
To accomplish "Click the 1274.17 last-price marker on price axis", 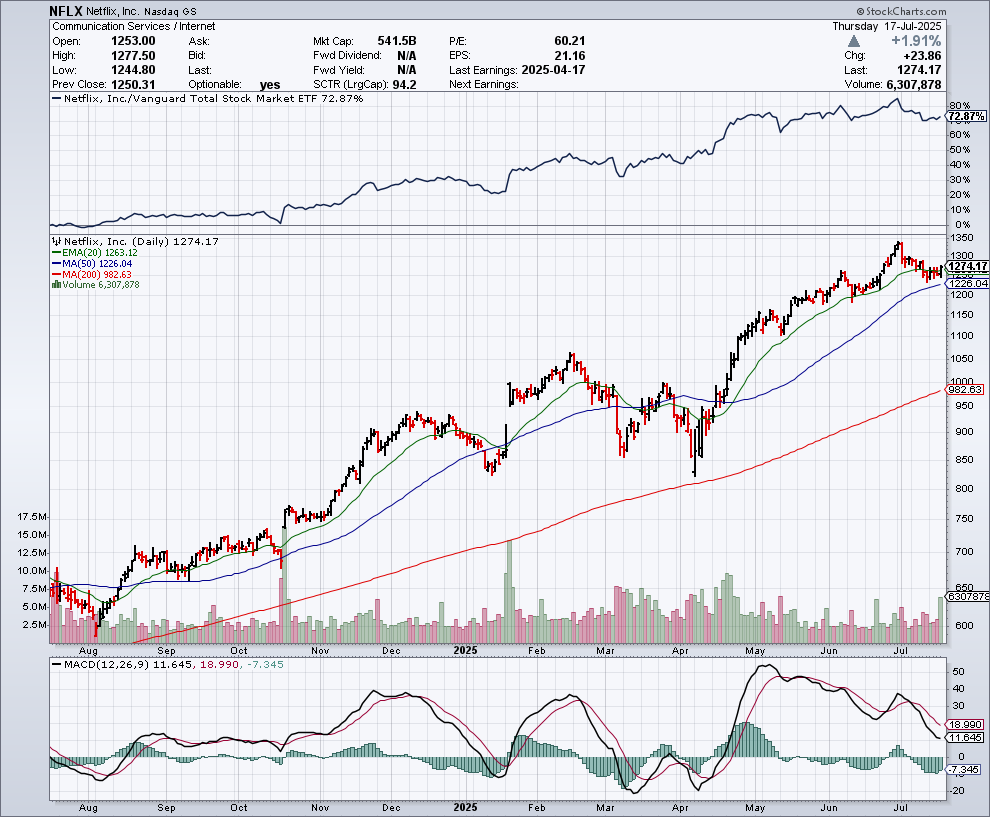I will (x=966, y=266).
